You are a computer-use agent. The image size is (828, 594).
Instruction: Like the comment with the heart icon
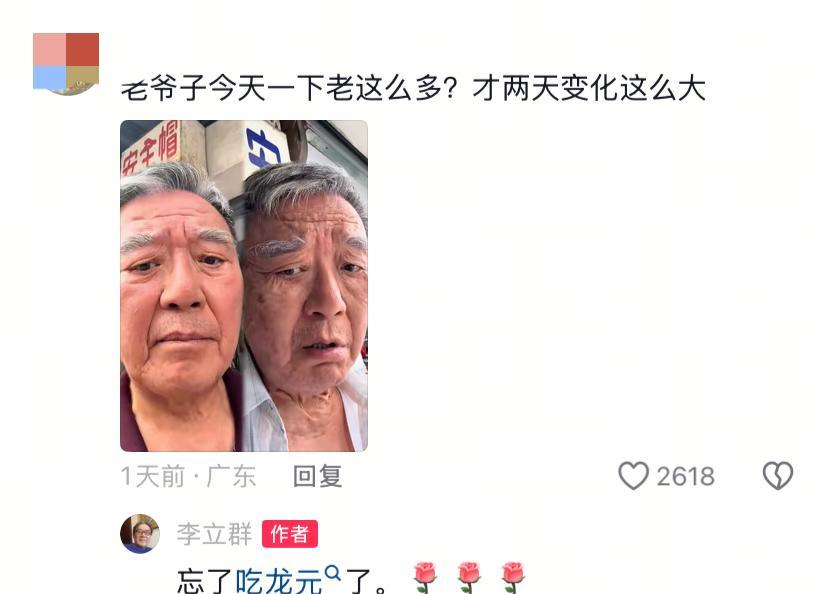coord(633,476)
